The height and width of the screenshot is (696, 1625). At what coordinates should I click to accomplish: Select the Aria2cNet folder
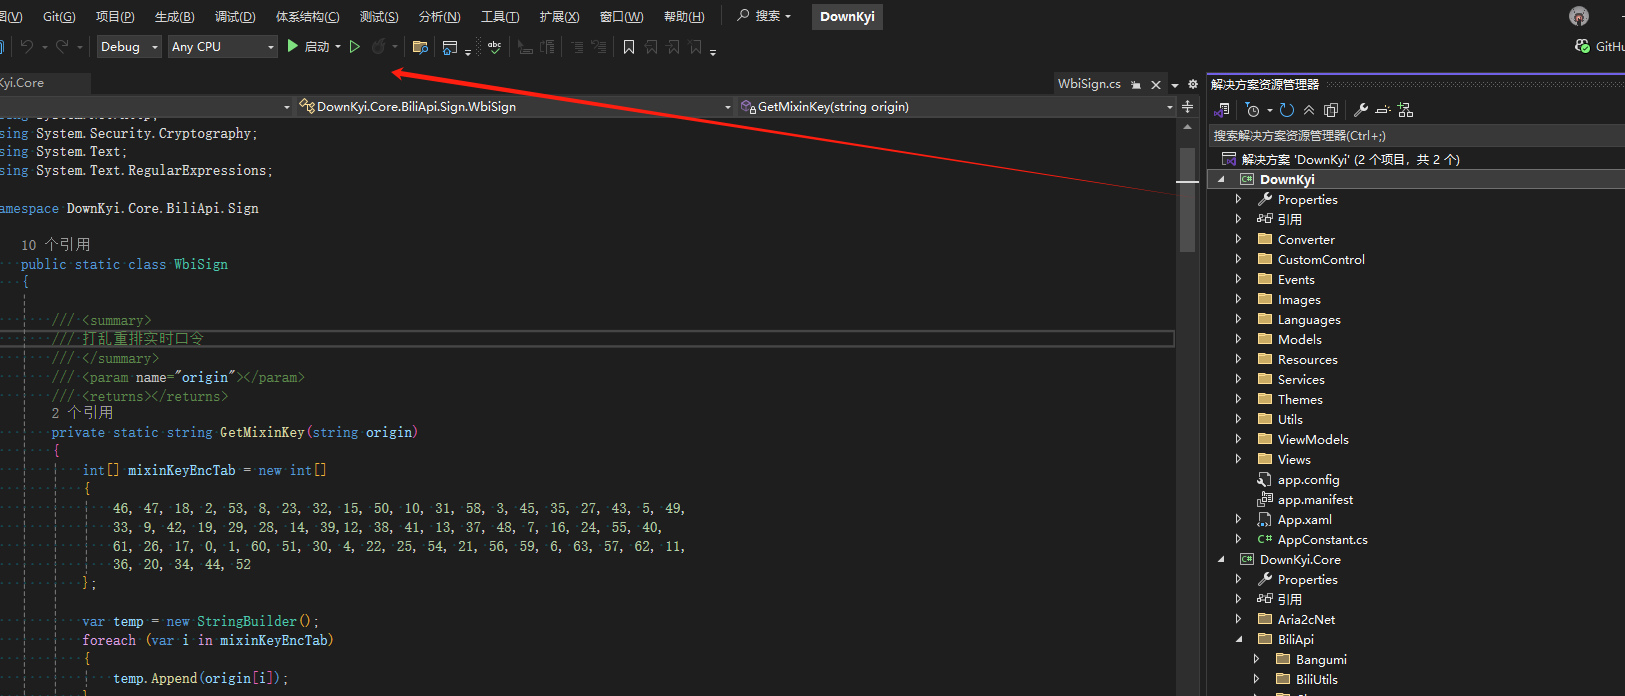[1306, 620]
